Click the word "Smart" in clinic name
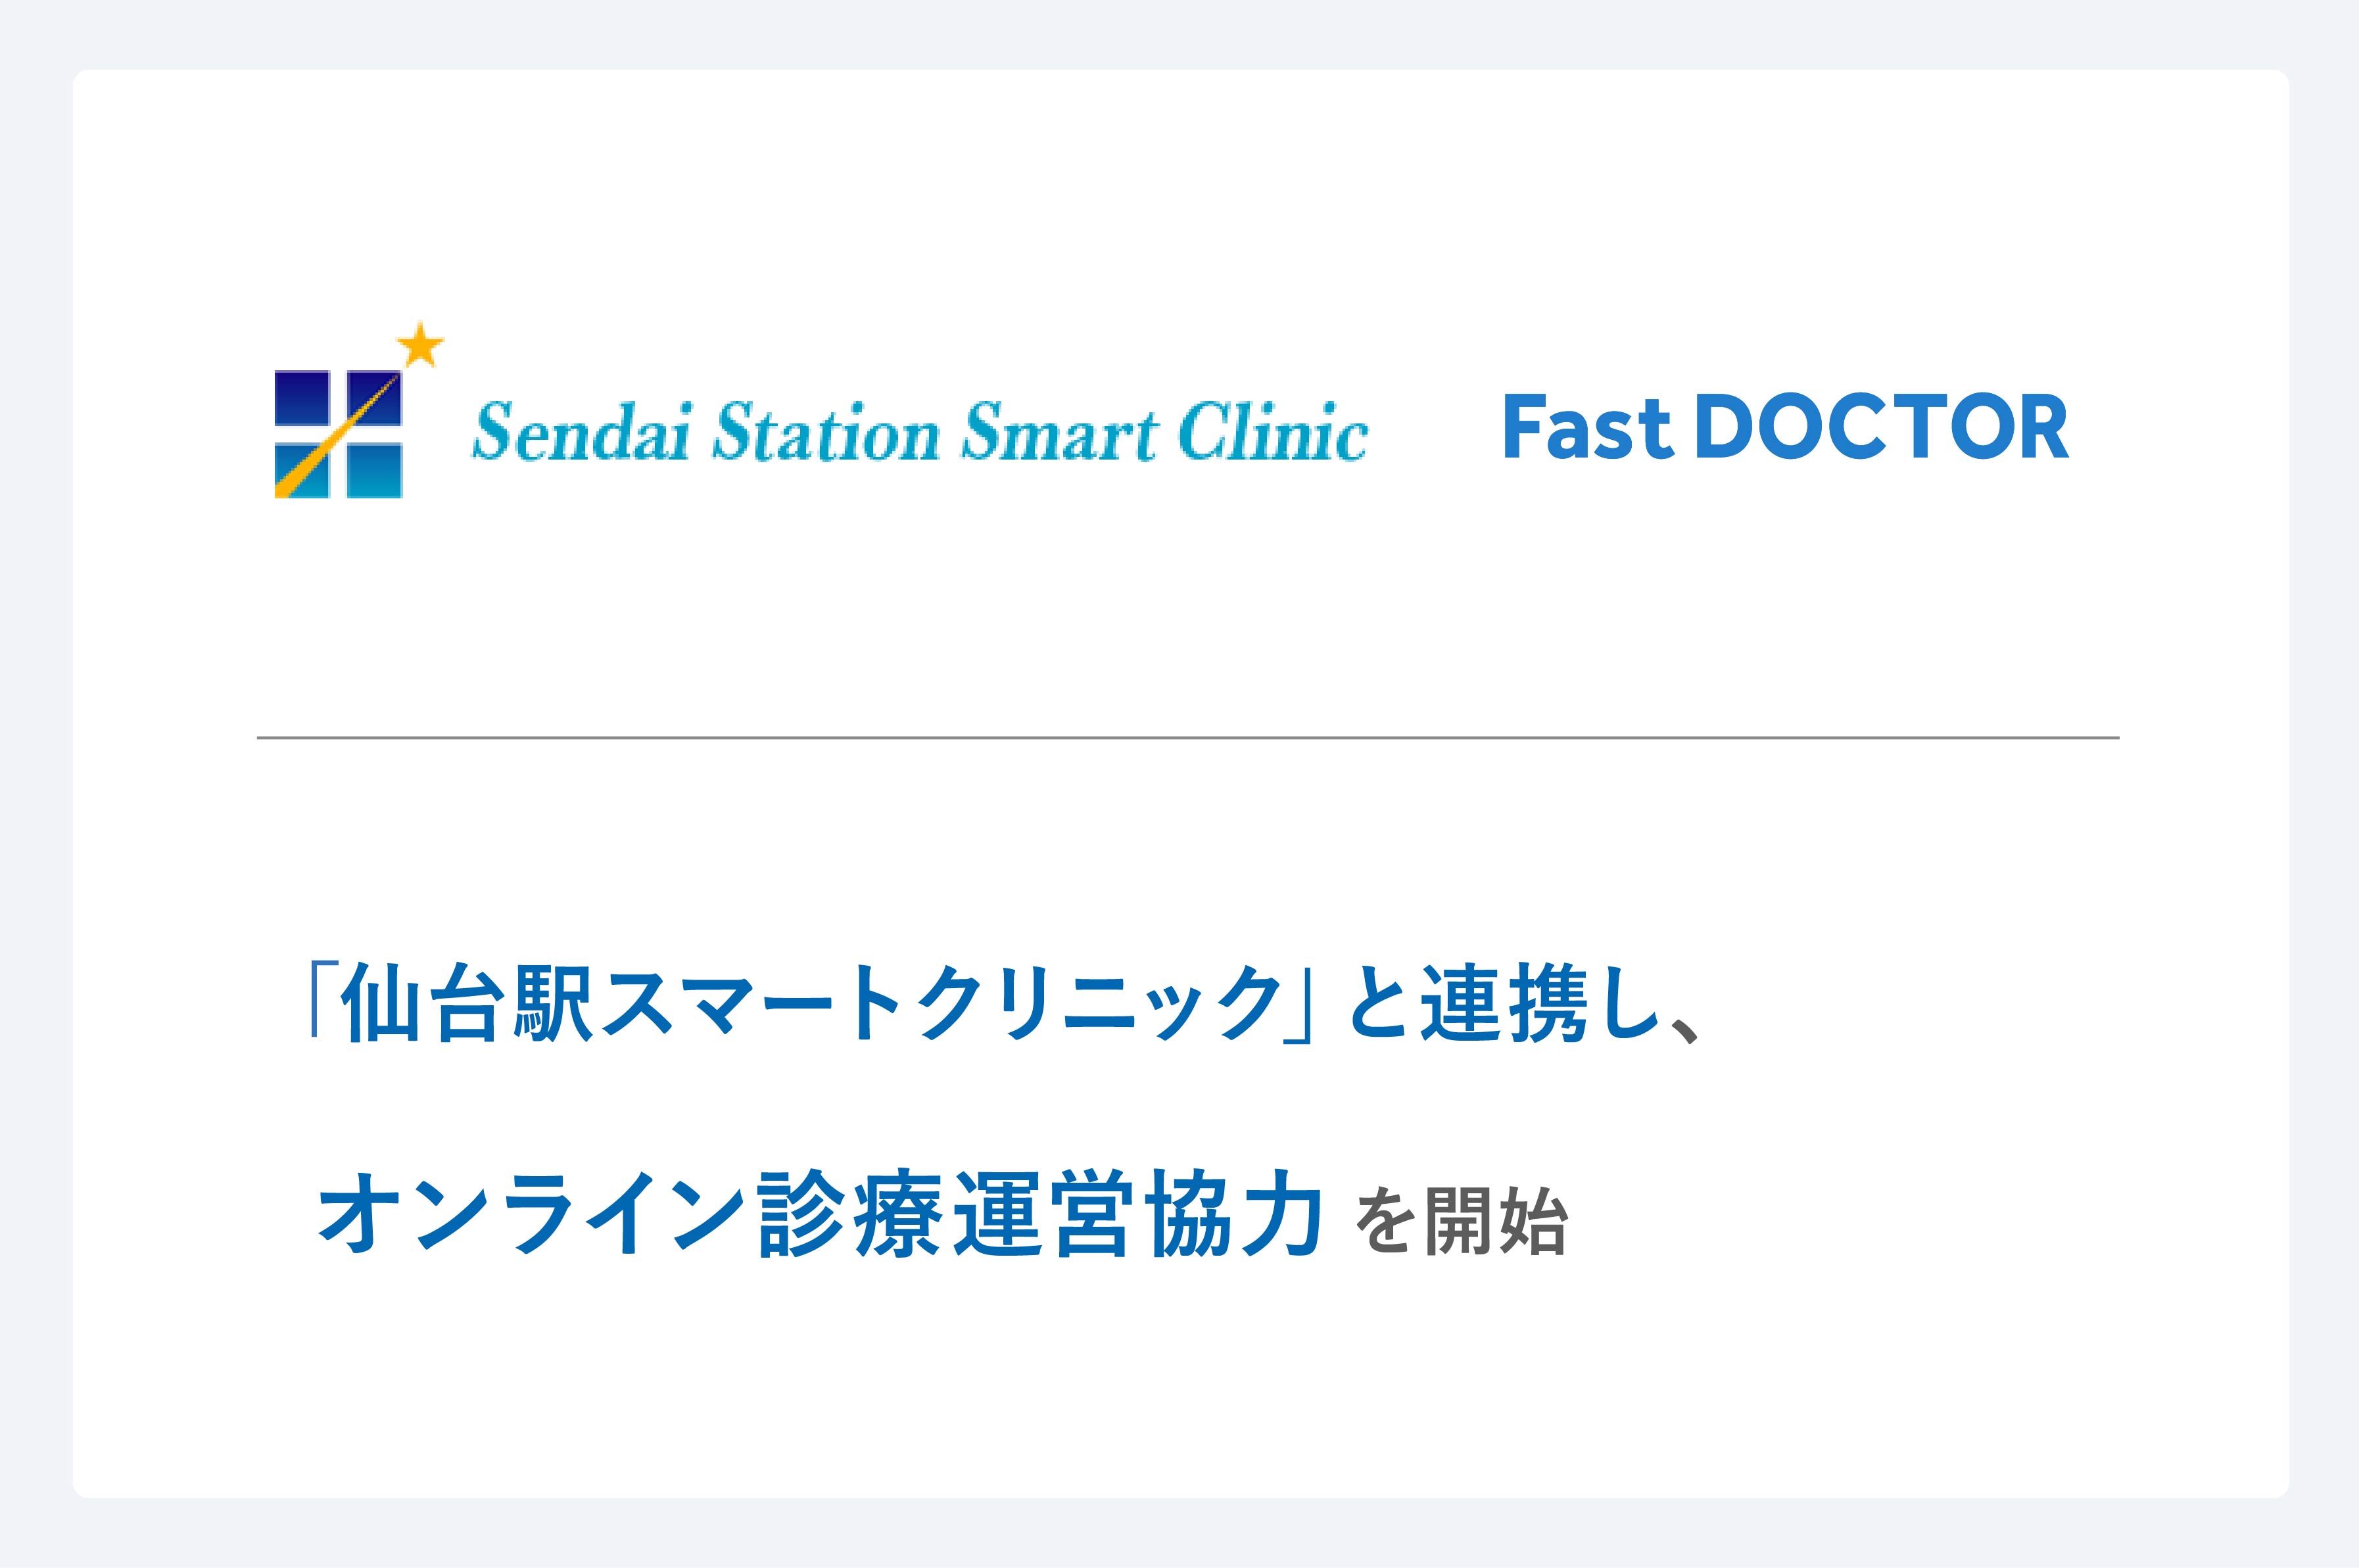2359x1568 pixels. point(1059,432)
